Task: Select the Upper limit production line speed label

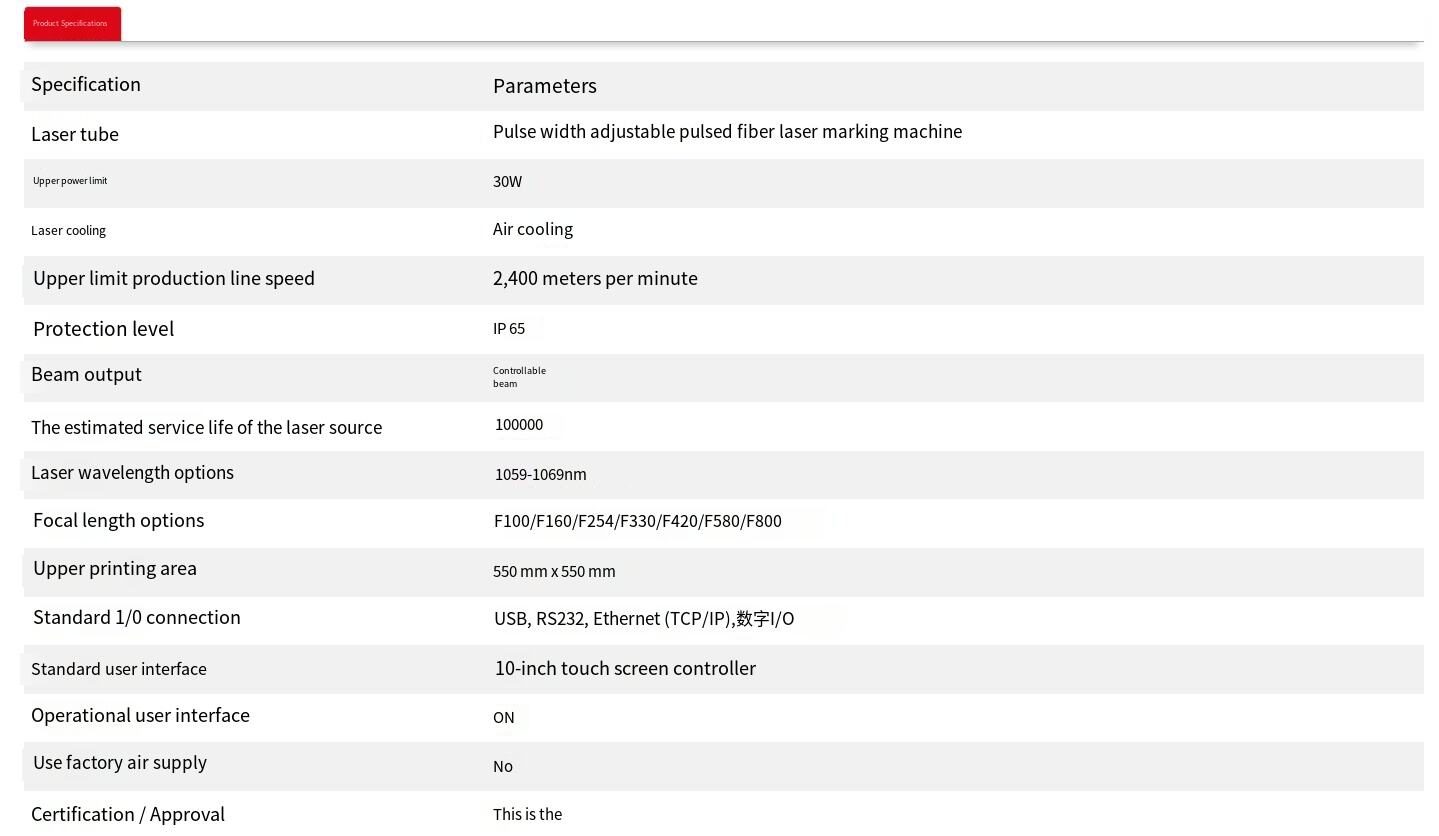Action: pyautogui.click(x=174, y=279)
